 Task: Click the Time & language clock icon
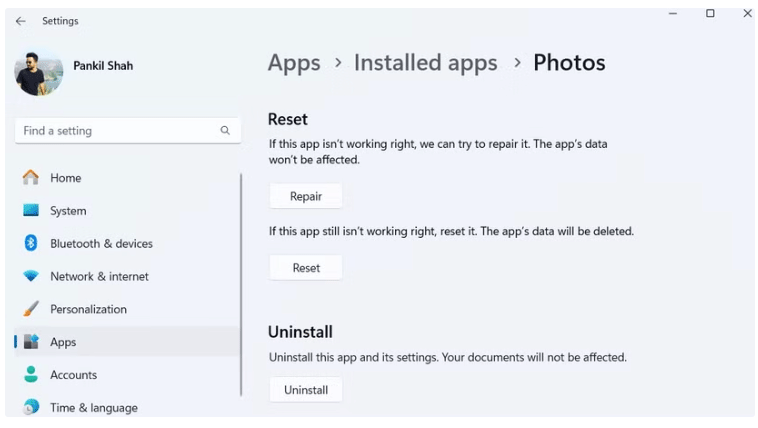coord(31,407)
